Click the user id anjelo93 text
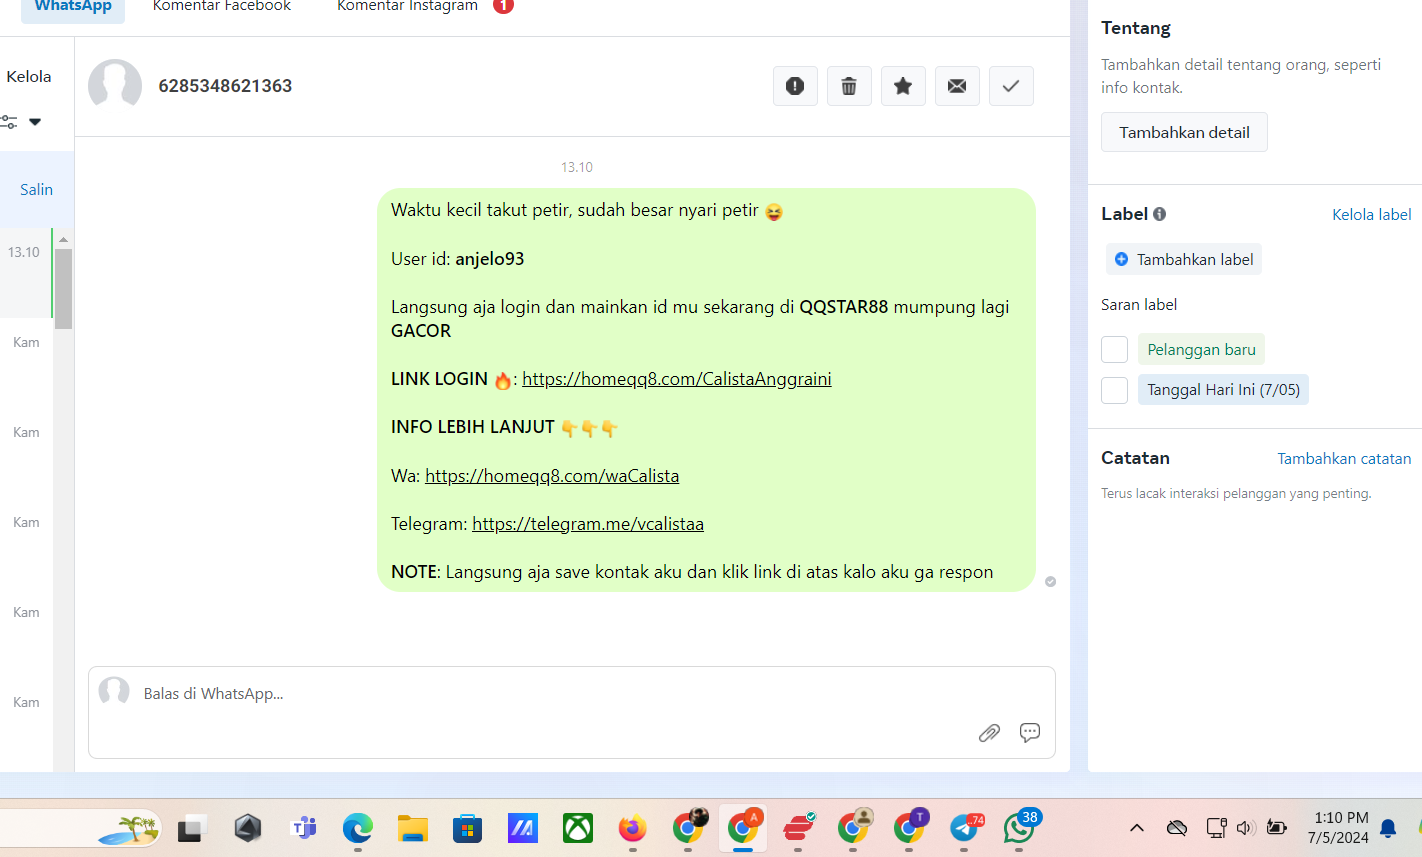 [490, 259]
